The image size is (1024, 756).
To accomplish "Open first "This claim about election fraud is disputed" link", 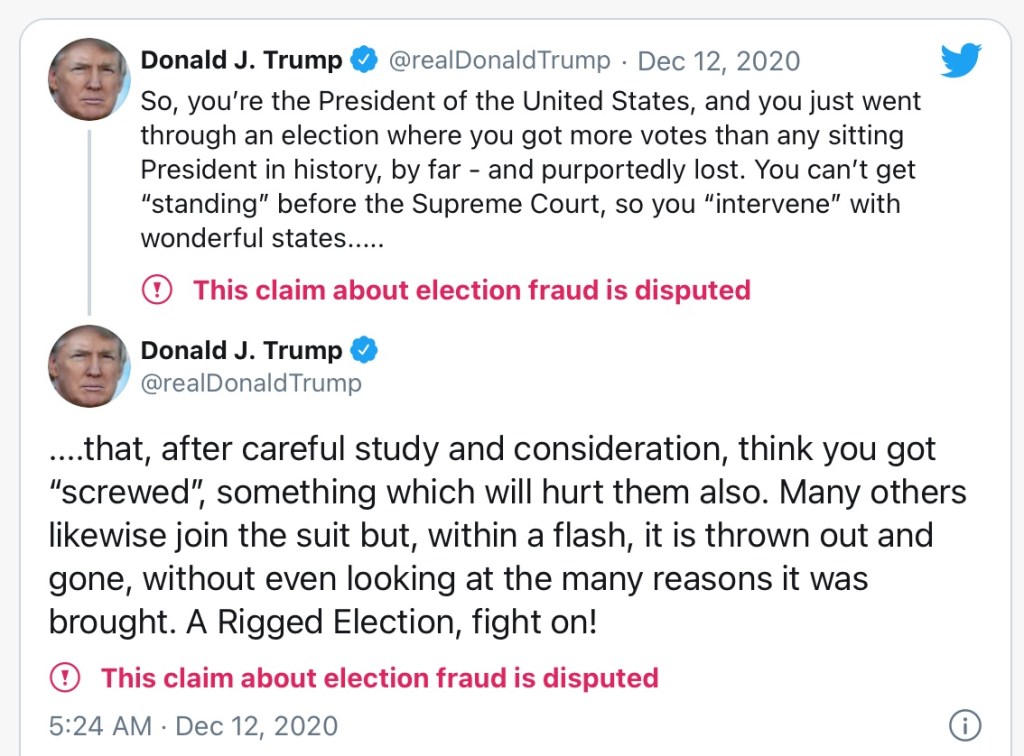I will click(471, 291).
